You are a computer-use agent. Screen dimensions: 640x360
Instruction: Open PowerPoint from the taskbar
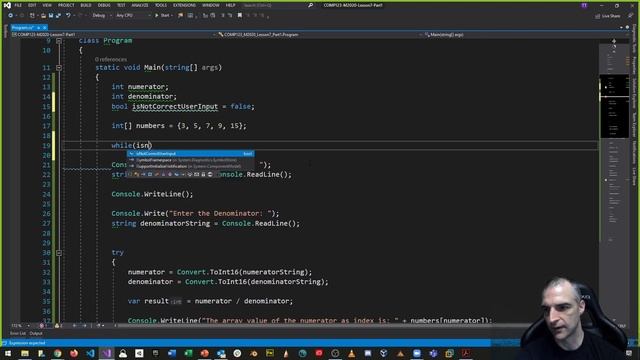[x=204, y=353]
